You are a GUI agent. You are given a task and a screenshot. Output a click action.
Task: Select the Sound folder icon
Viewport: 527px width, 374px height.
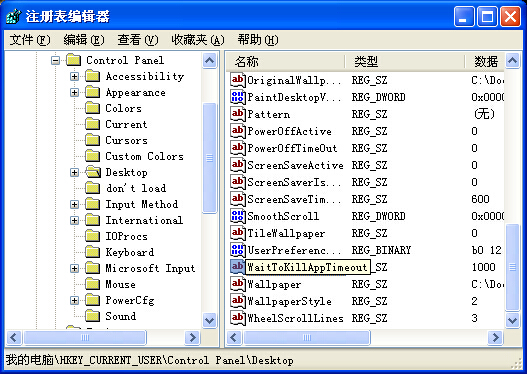92,316
